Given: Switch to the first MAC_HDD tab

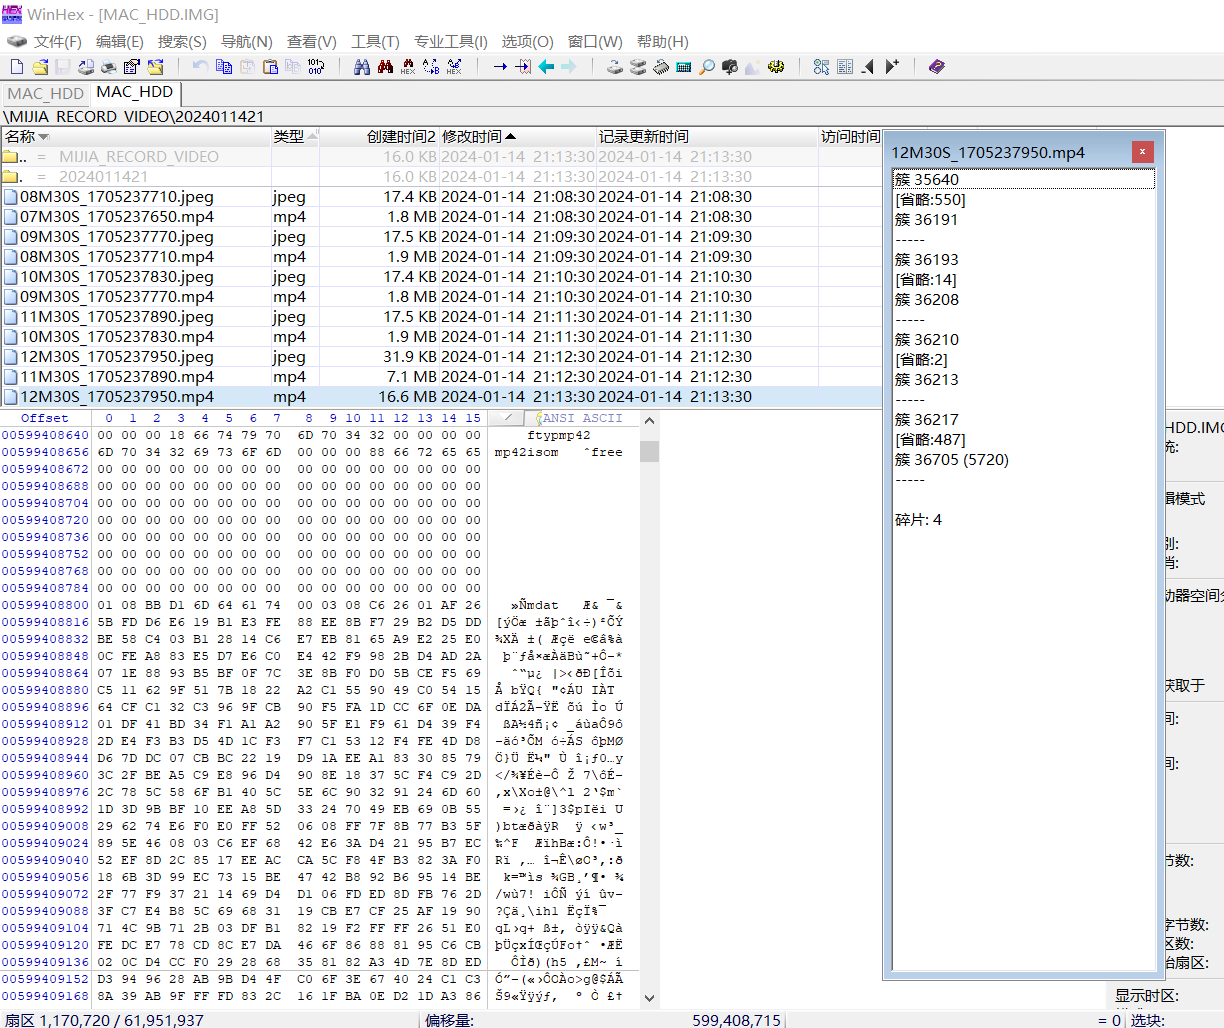Looking at the screenshot, I should (46, 93).
